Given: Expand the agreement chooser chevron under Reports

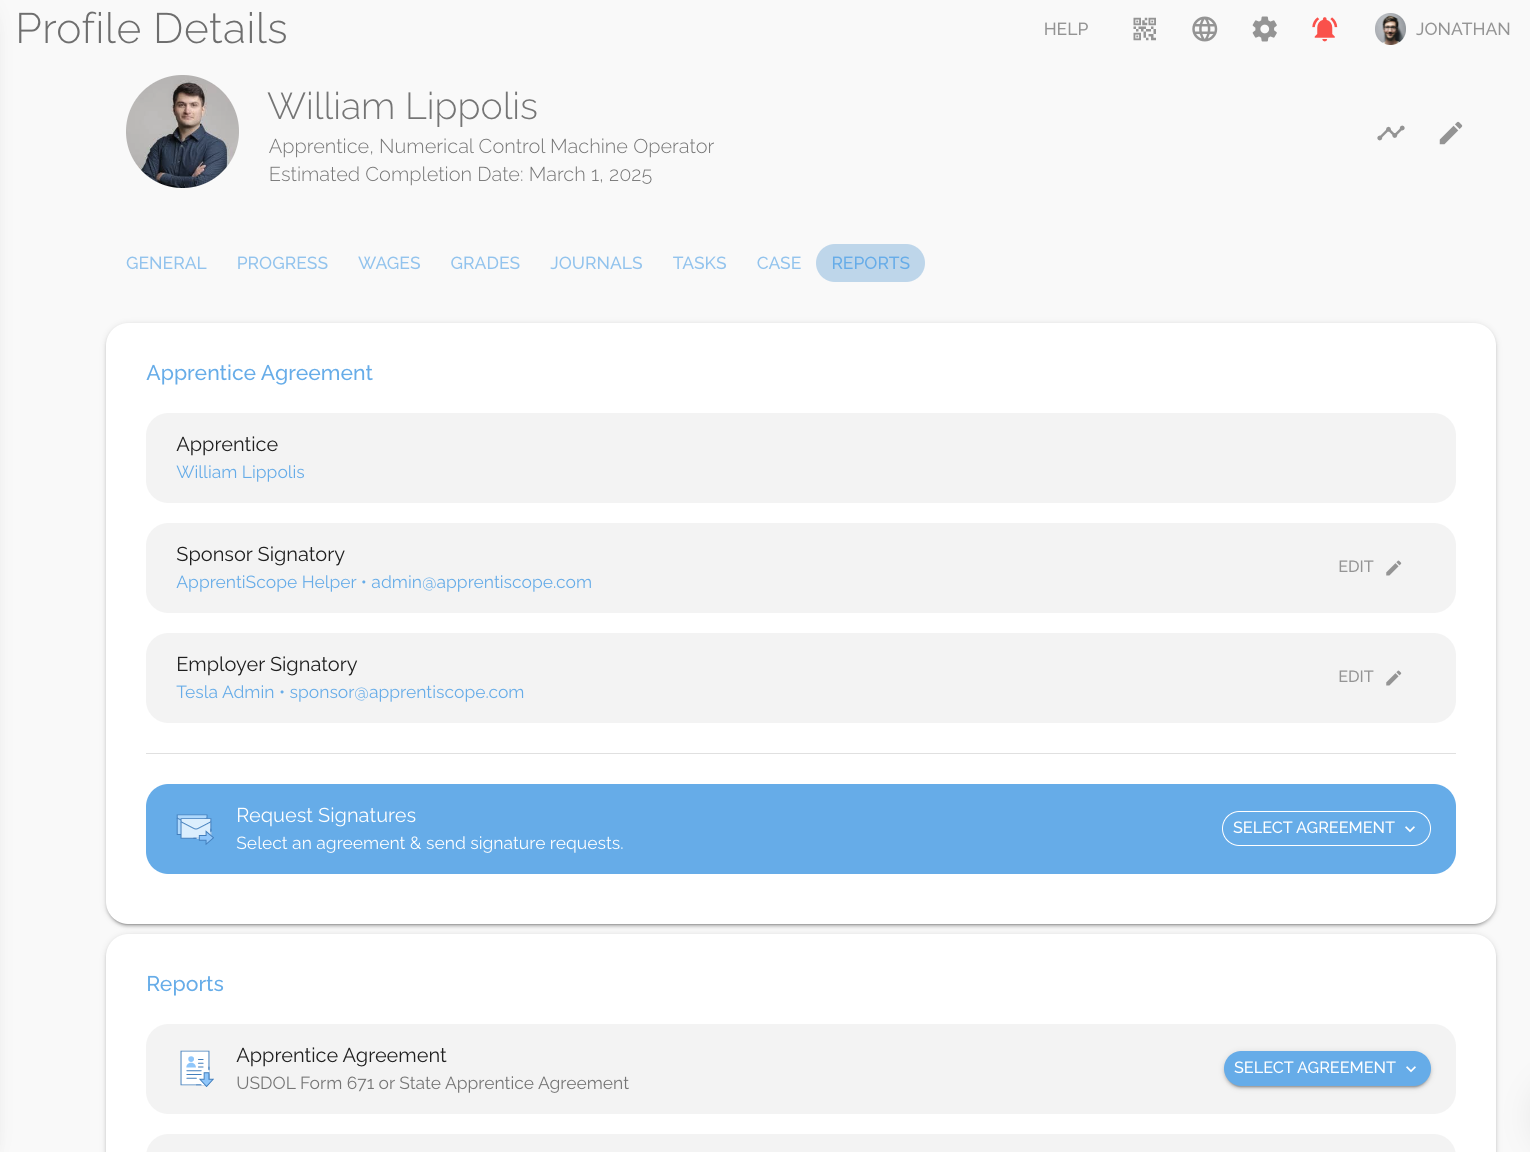Looking at the screenshot, I should click(1411, 1068).
